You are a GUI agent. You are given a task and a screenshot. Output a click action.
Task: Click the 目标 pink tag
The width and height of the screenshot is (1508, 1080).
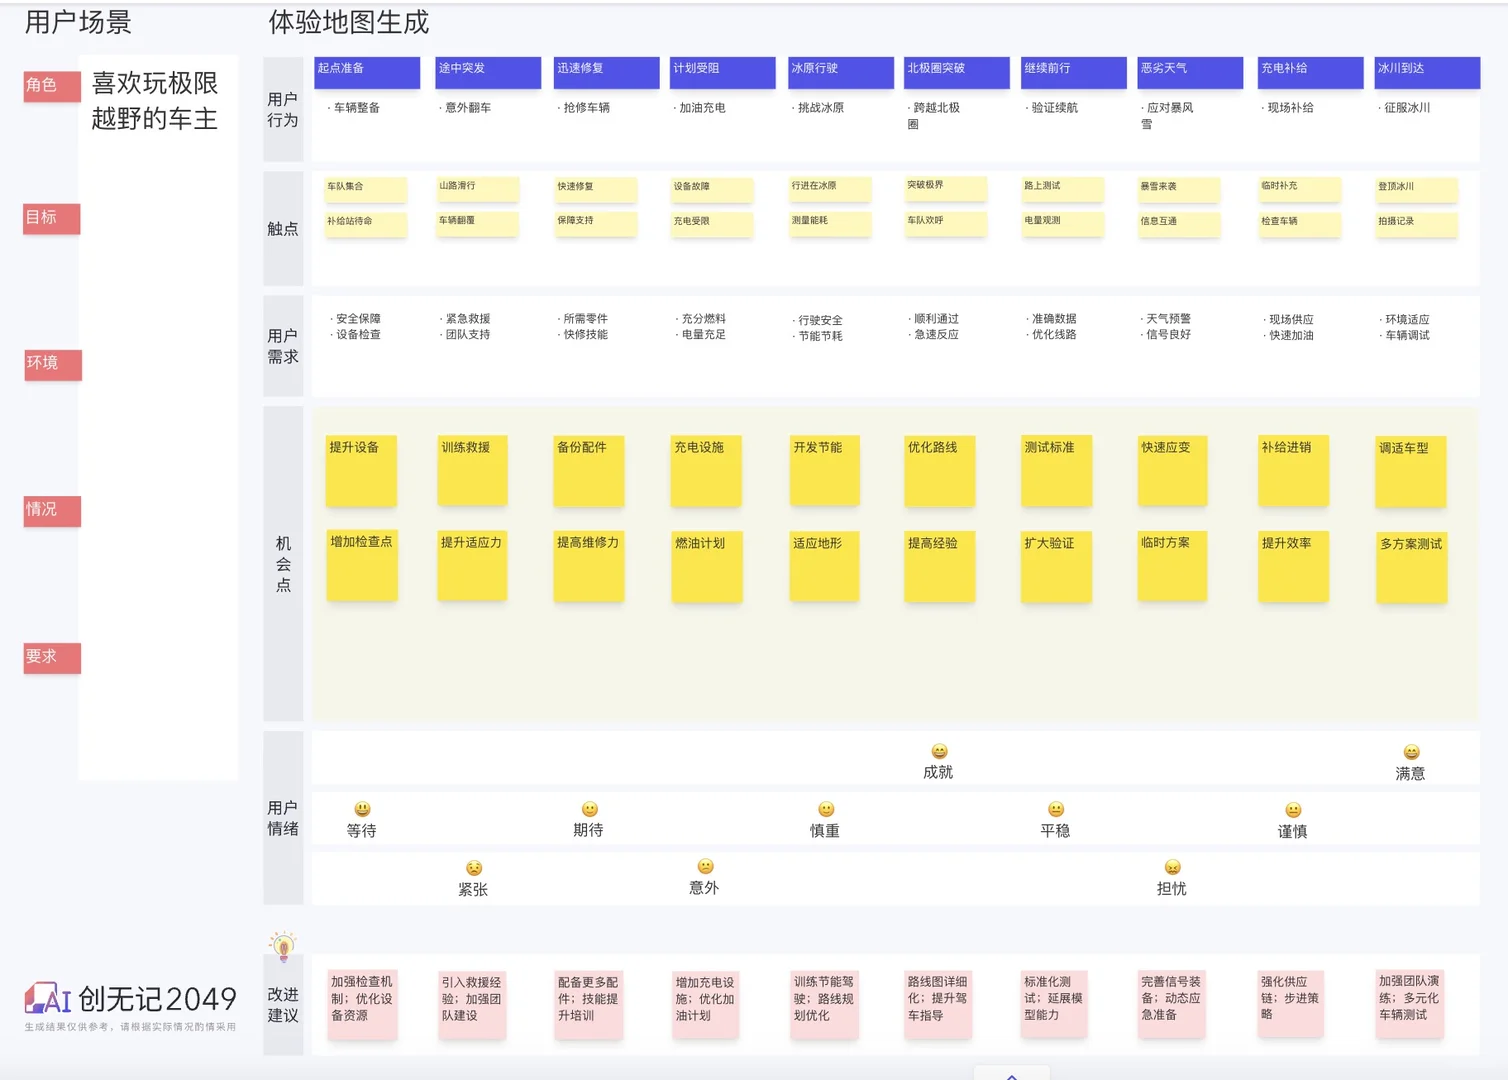tap(52, 218)
